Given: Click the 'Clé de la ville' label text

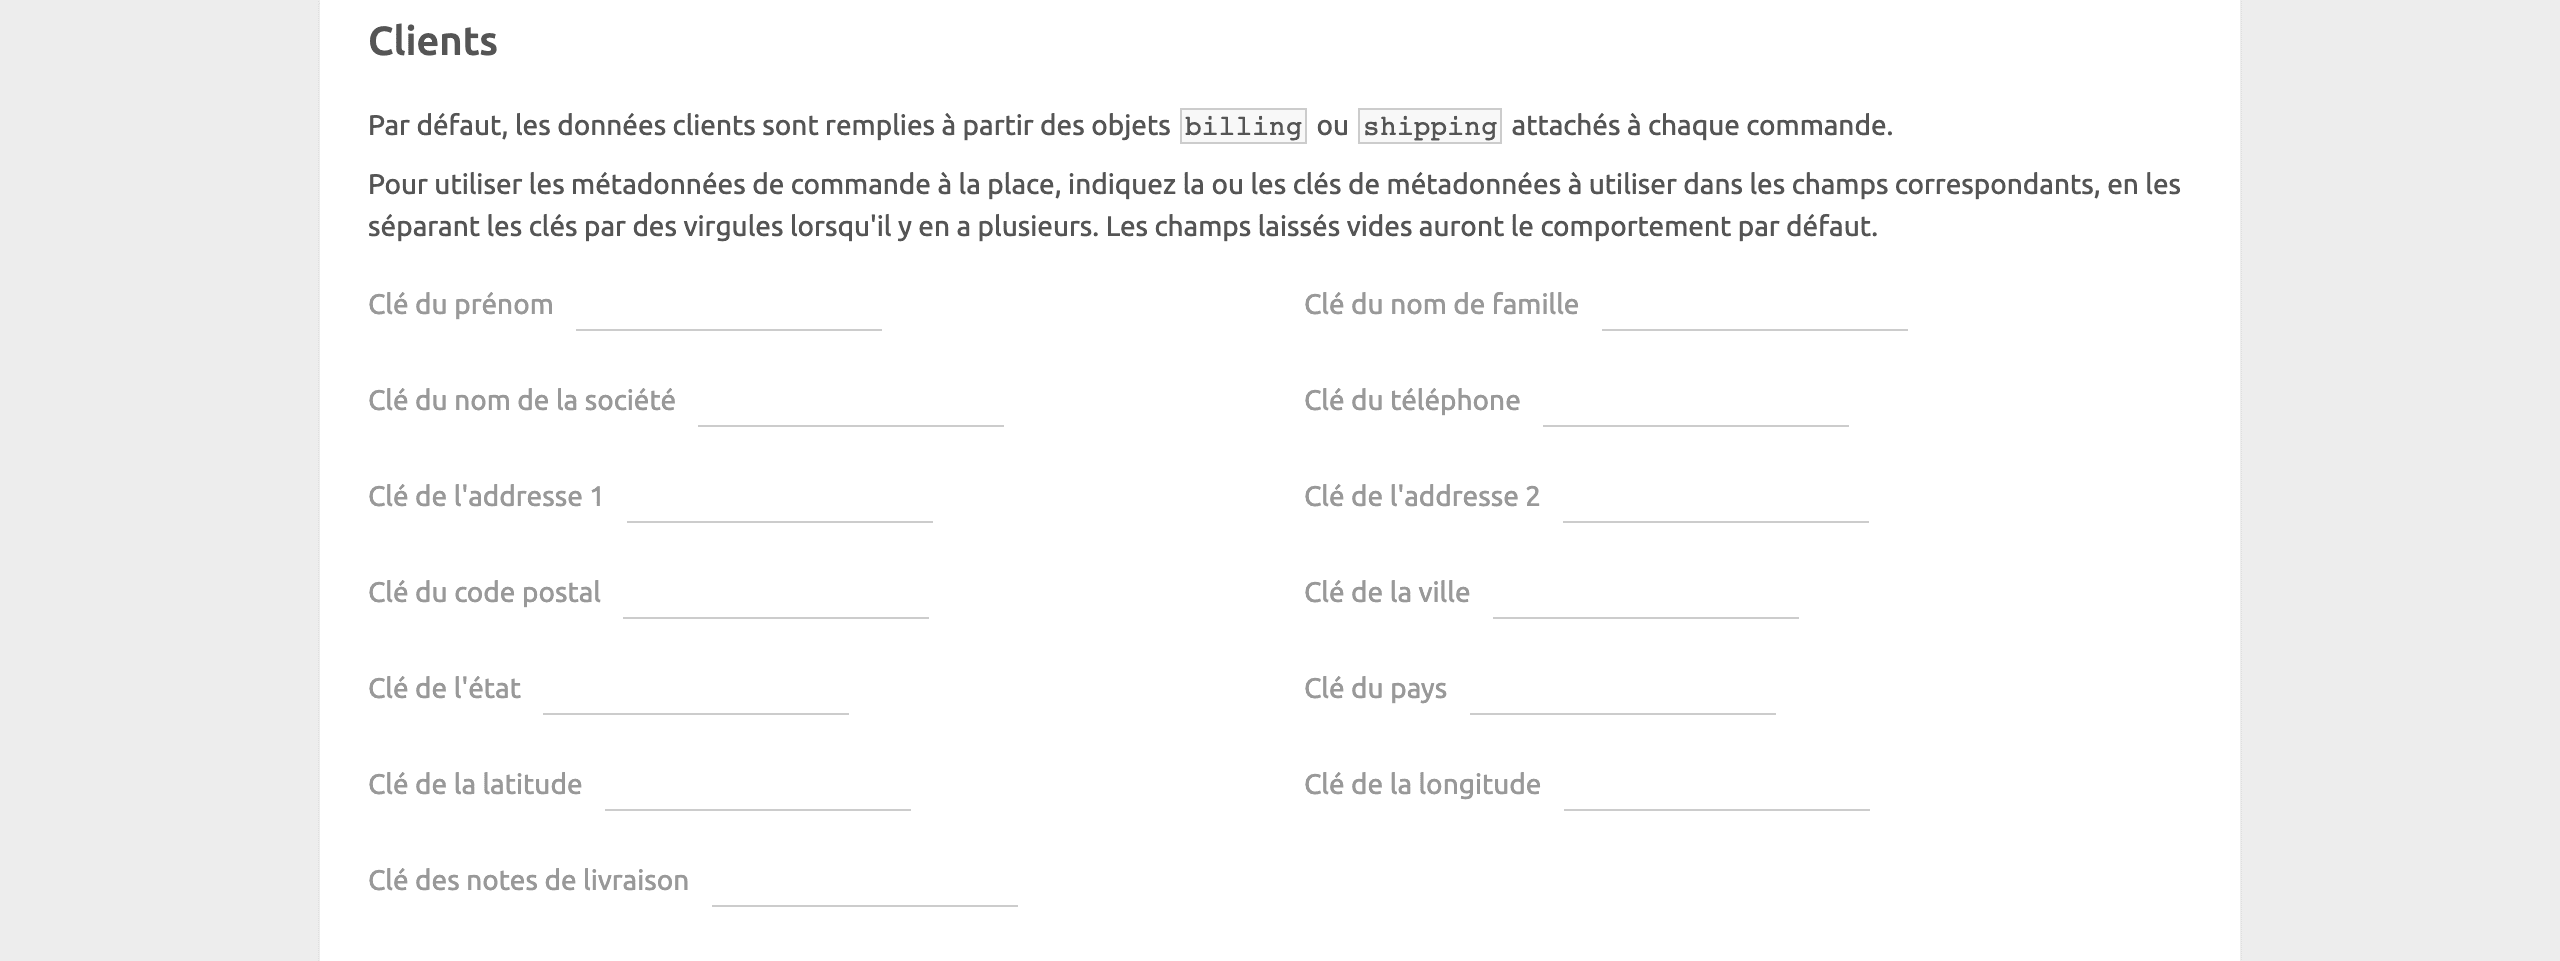Looking at the screenshot, I should click(x=1386, y=592).
